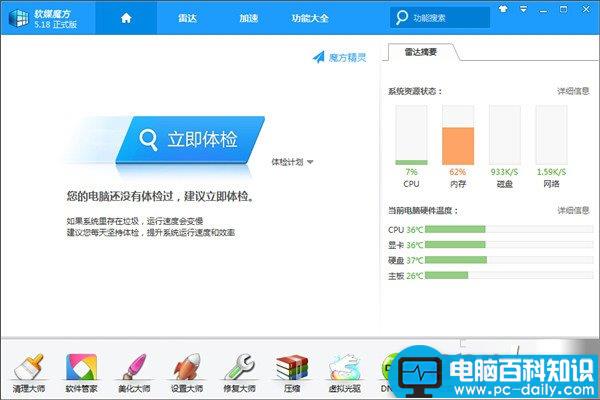Open the home tab with house icon

pos(126,18)
